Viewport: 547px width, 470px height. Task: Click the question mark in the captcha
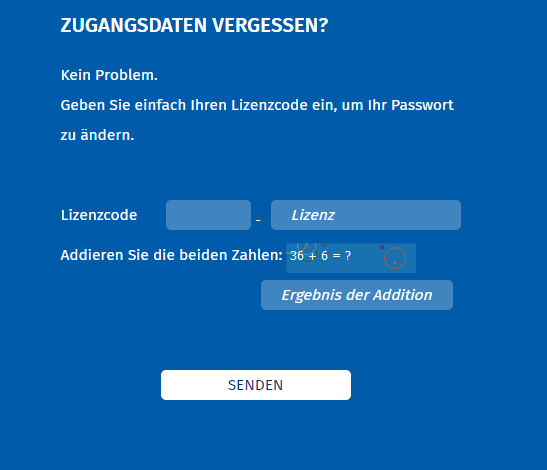point(348,256)
